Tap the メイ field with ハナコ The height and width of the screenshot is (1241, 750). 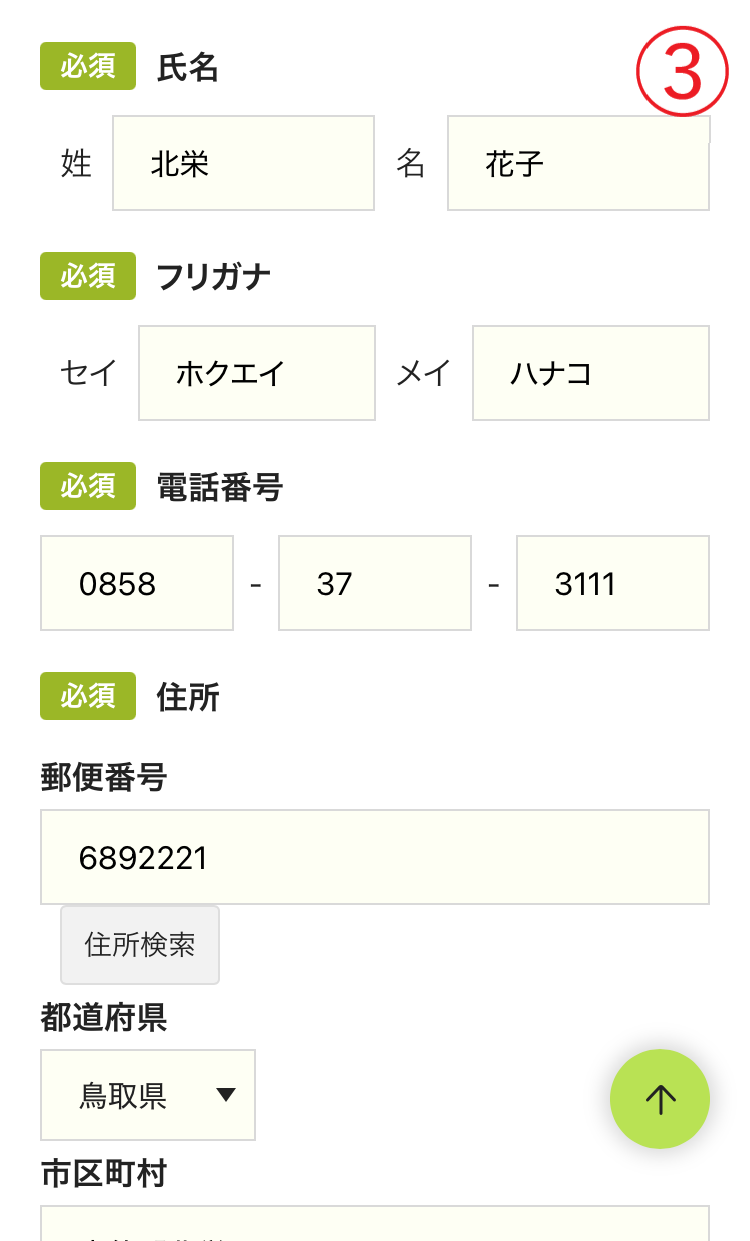pos(591,373)
